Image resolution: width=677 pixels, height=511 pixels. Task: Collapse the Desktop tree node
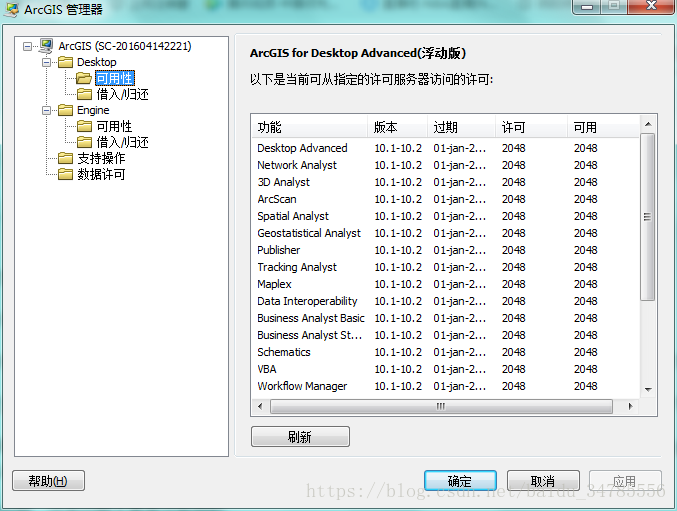(x=46, y=63)
